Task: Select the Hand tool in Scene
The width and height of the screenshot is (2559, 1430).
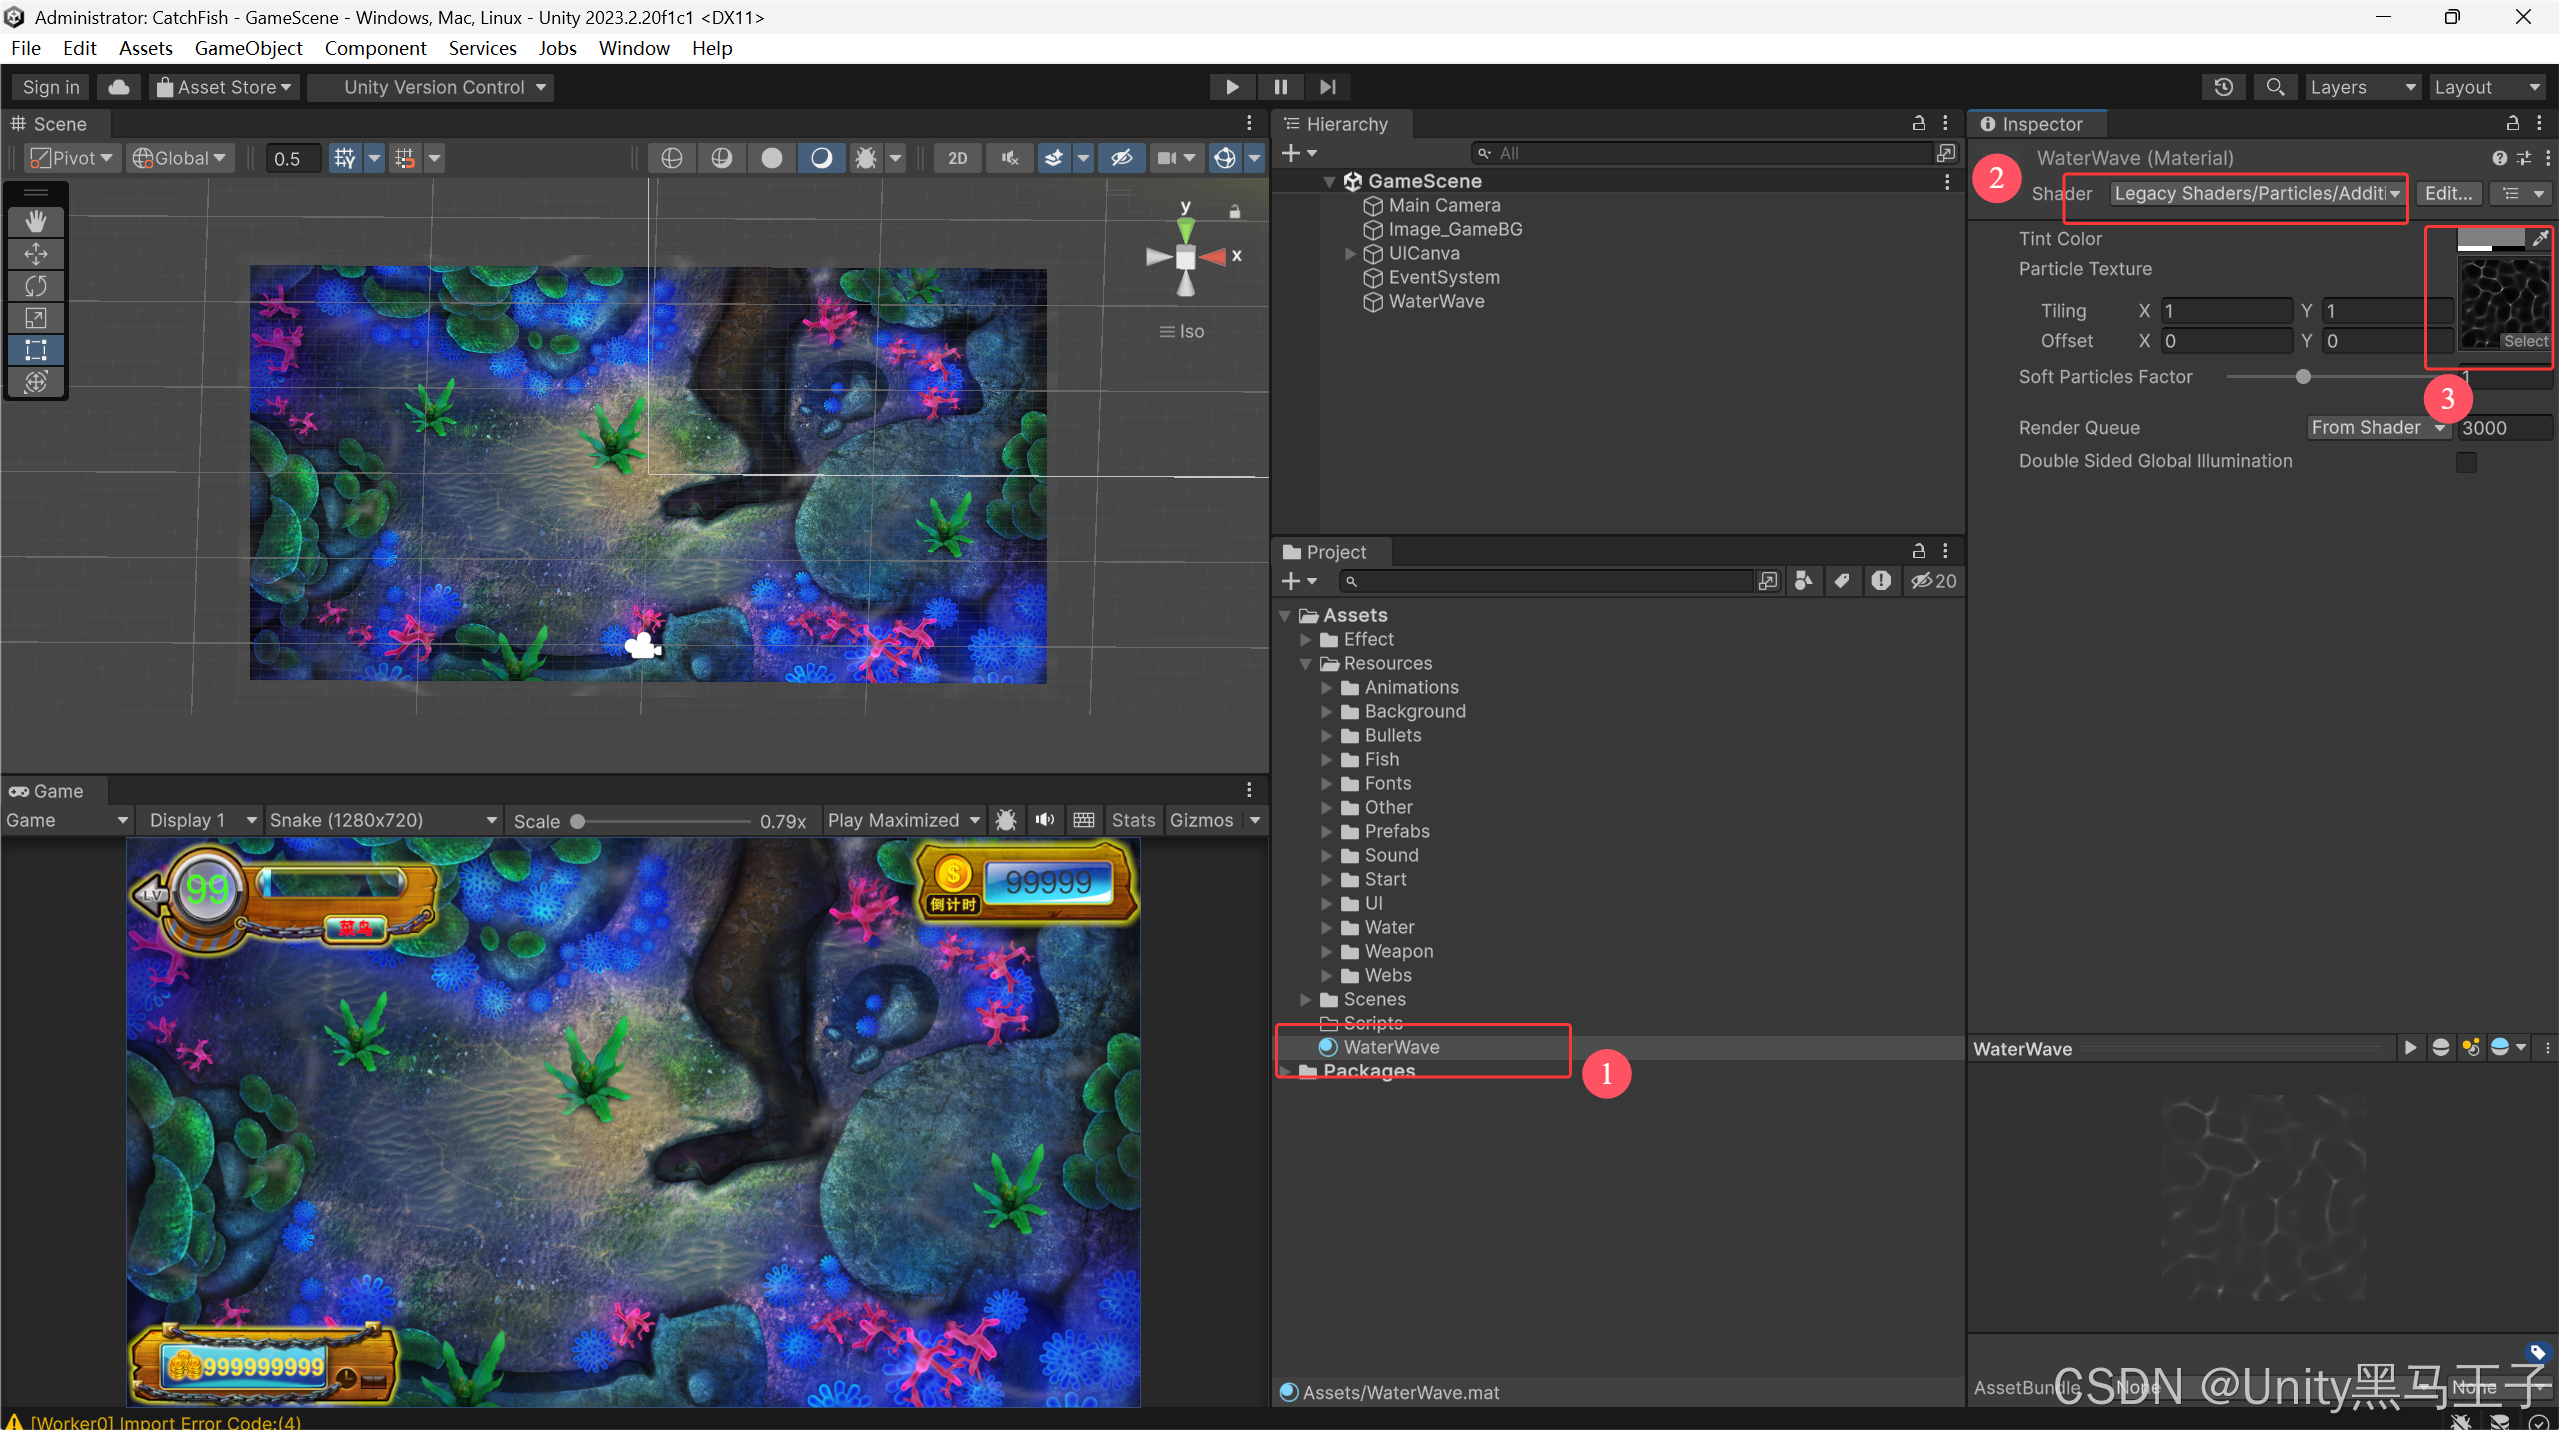Action: (x=36, y=221)
